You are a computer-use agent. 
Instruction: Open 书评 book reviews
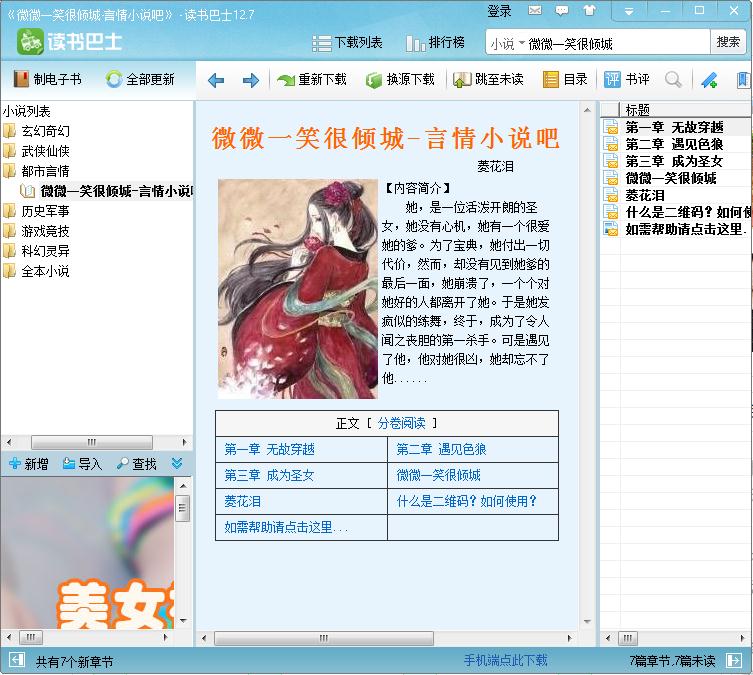click(627, 79)
